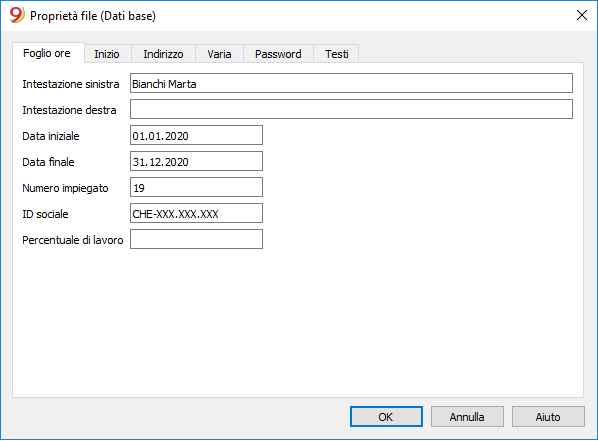
Task: Select the Foglio ore tab
Action: (x=47, y=53)
